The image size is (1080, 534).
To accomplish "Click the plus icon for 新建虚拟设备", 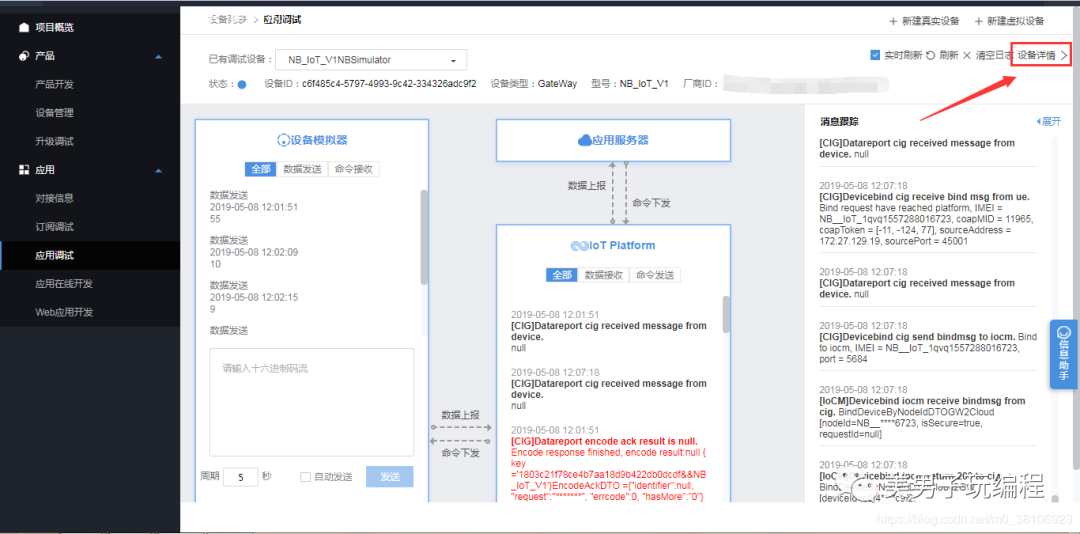I will coord(978,21).
